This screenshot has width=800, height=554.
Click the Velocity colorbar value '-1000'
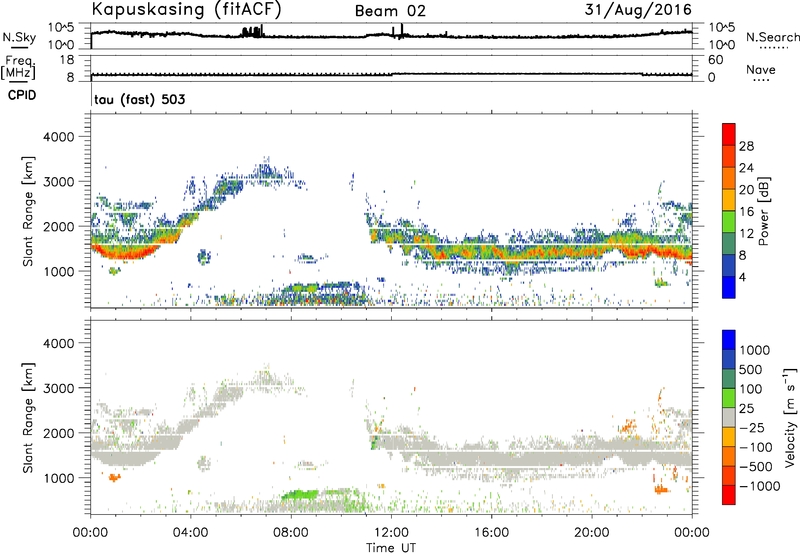[x=759, y=486]
